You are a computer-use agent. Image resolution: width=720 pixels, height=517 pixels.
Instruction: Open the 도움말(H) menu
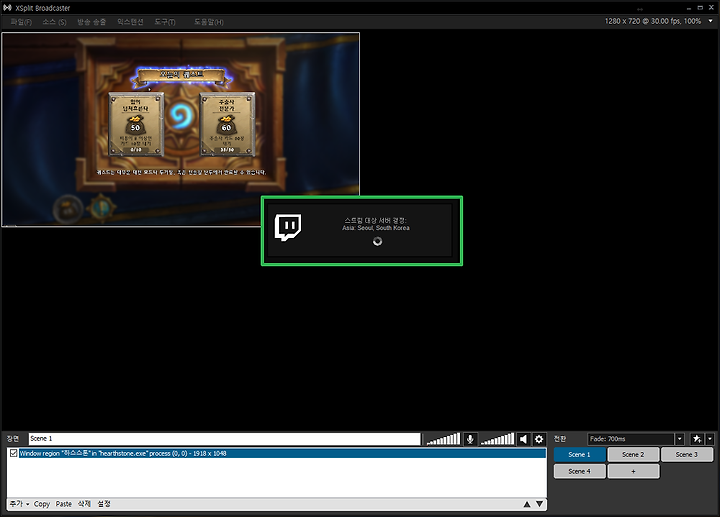point(209,22)
